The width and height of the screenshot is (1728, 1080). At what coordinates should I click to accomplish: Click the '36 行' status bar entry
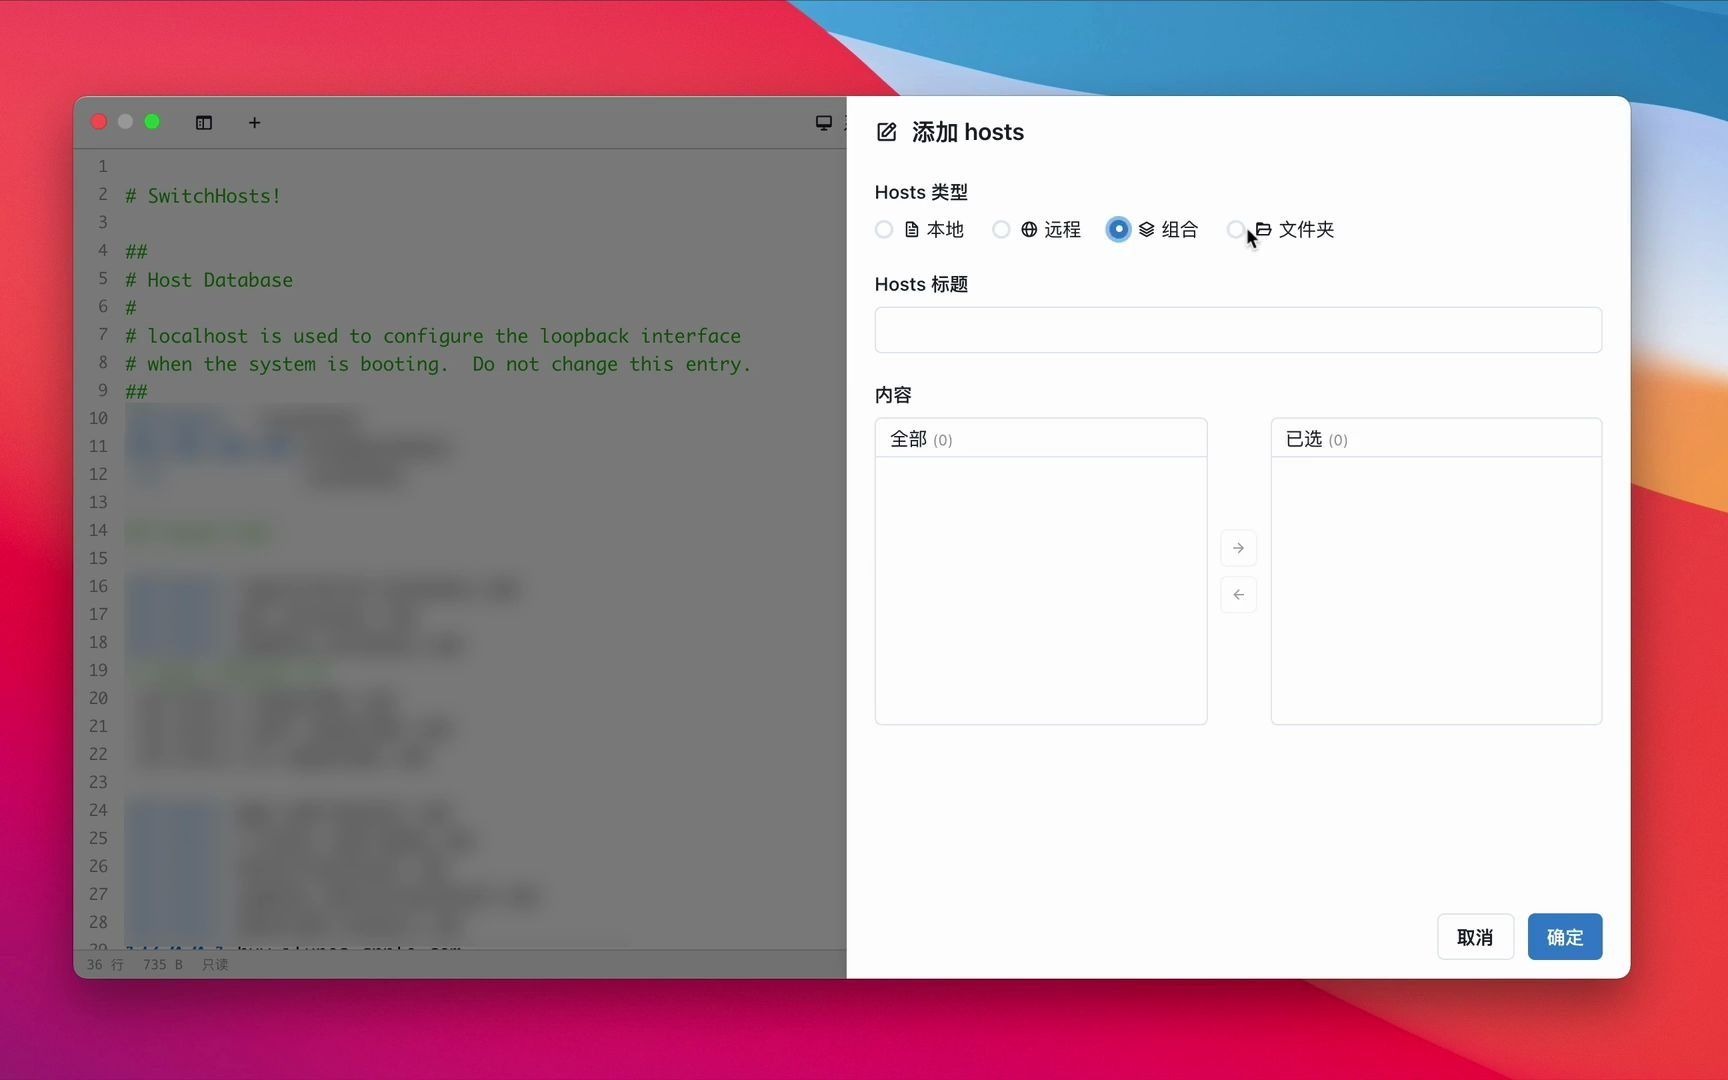pyautogui.click(x=105, y=965)
